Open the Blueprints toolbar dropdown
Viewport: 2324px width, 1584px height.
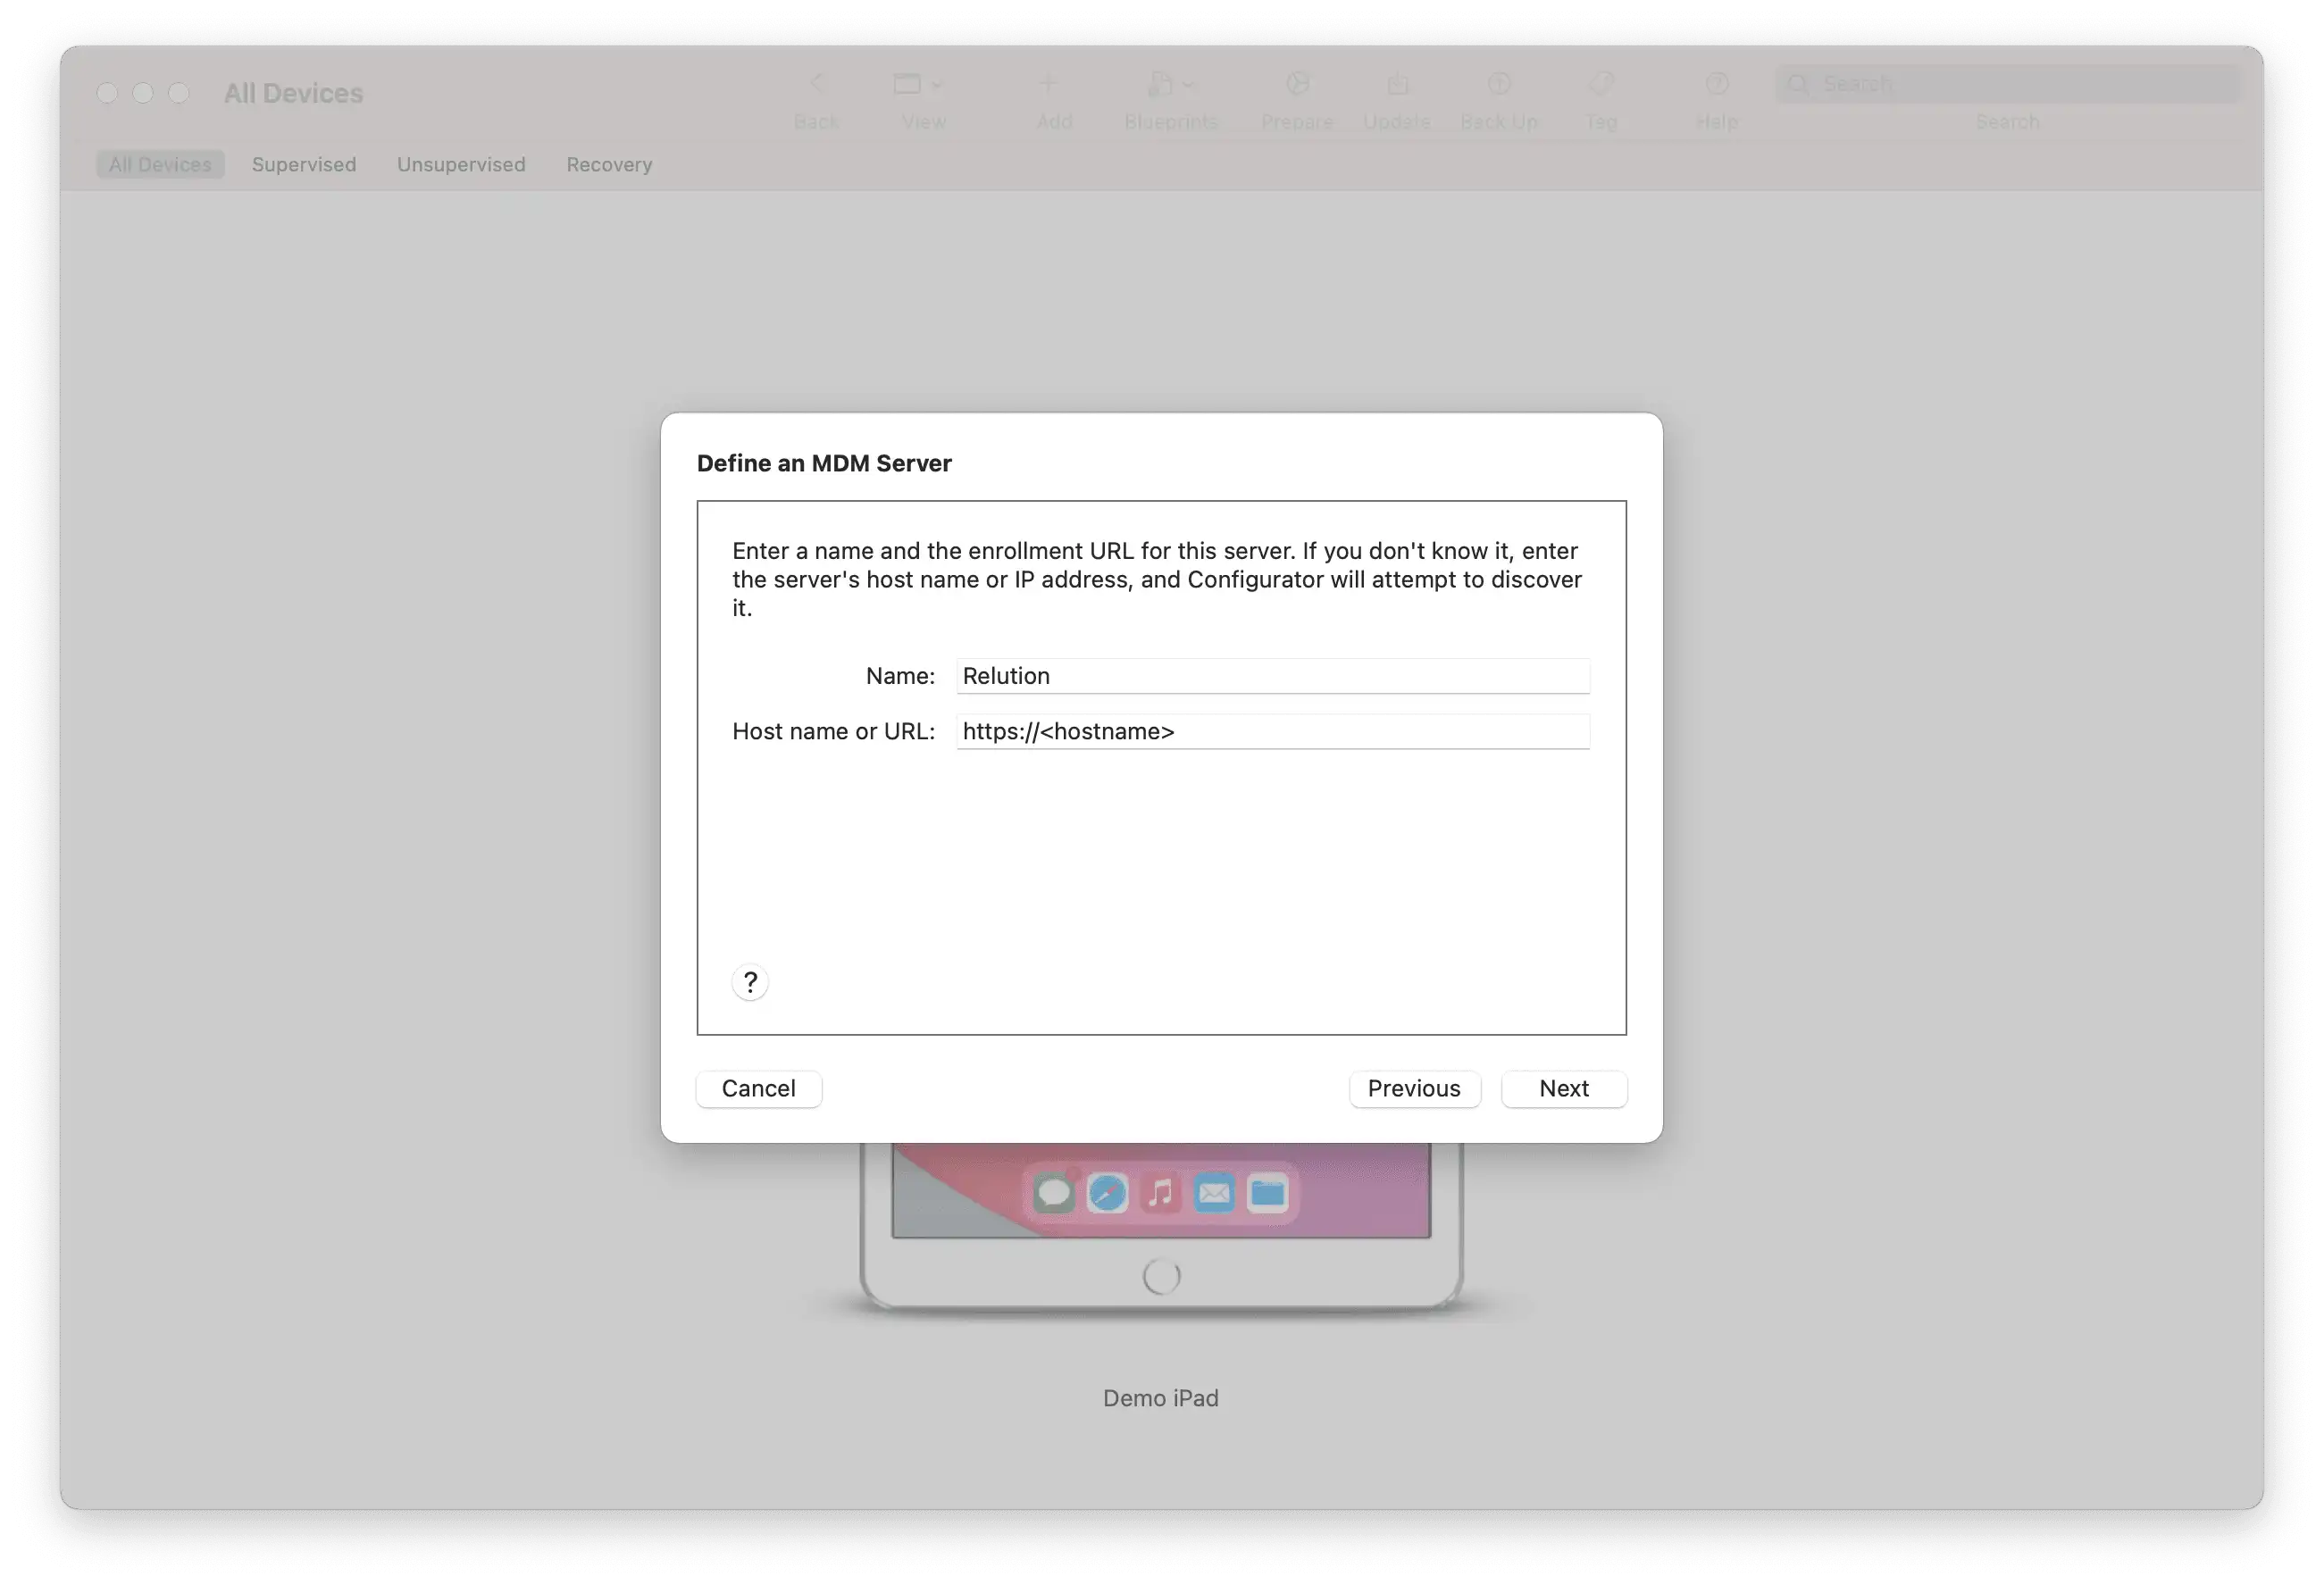(x=1170, y=84)
